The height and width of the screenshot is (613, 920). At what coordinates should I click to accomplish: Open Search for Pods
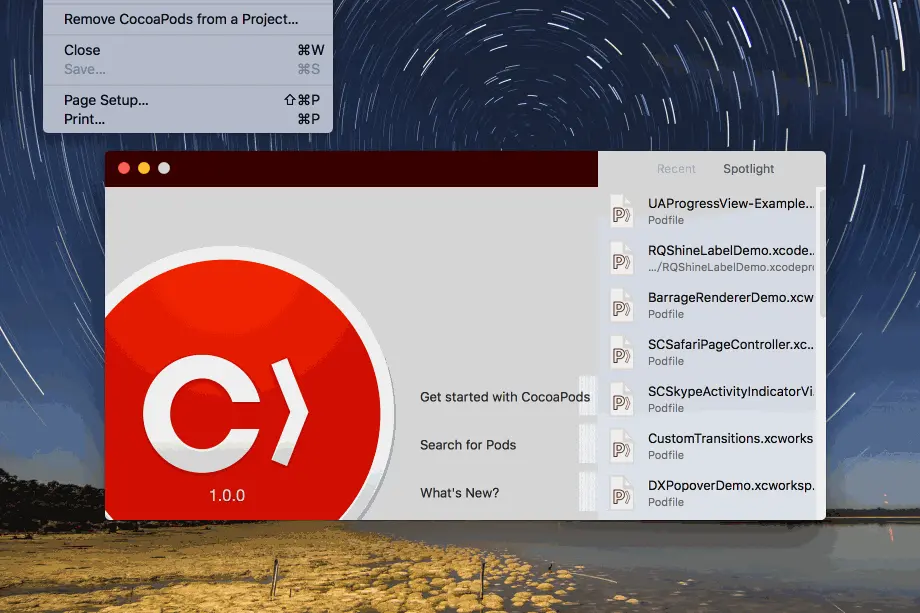468,445
